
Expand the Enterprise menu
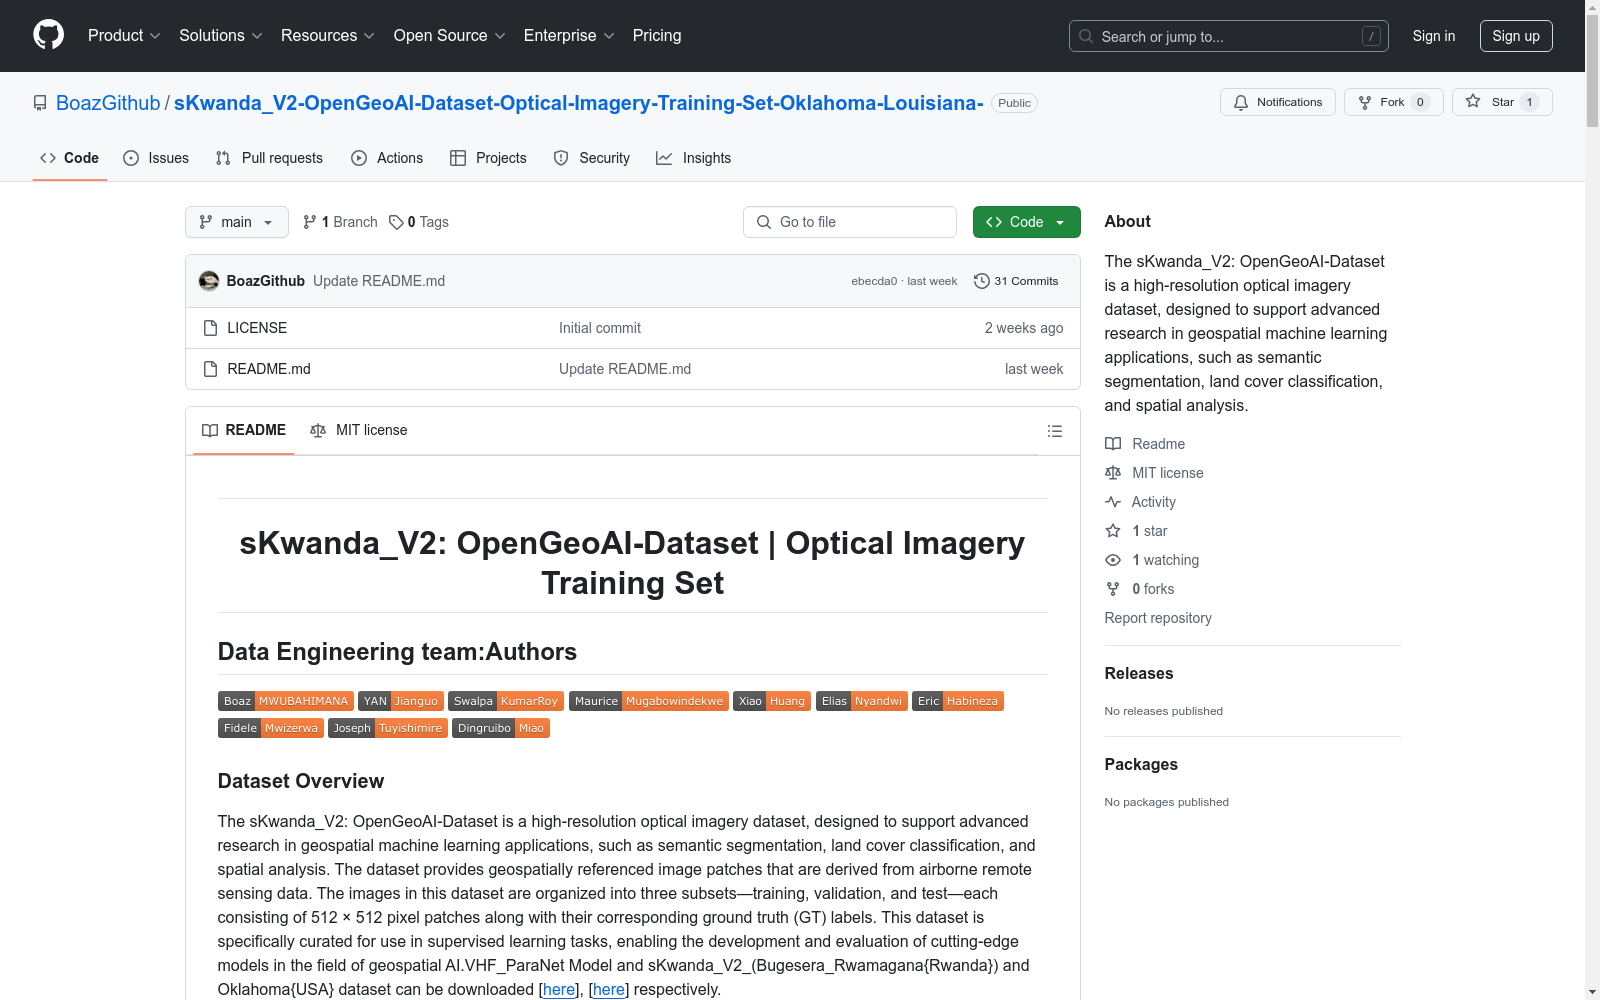[x=569, y=35]
